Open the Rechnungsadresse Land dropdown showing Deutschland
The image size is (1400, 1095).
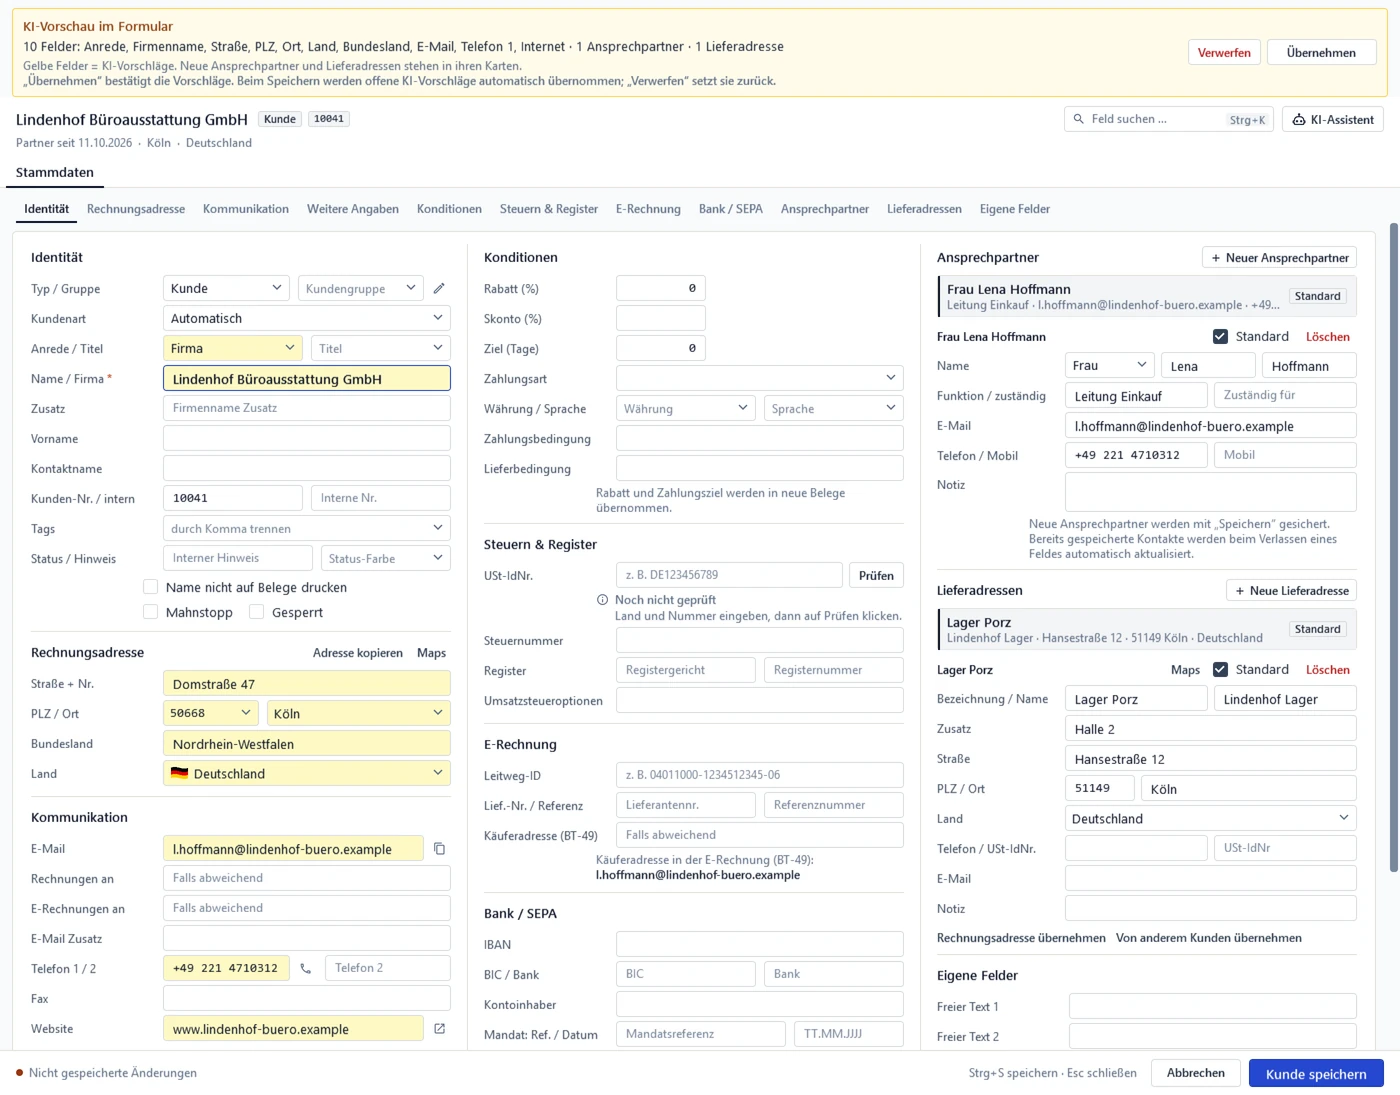[x=307, y=773]
